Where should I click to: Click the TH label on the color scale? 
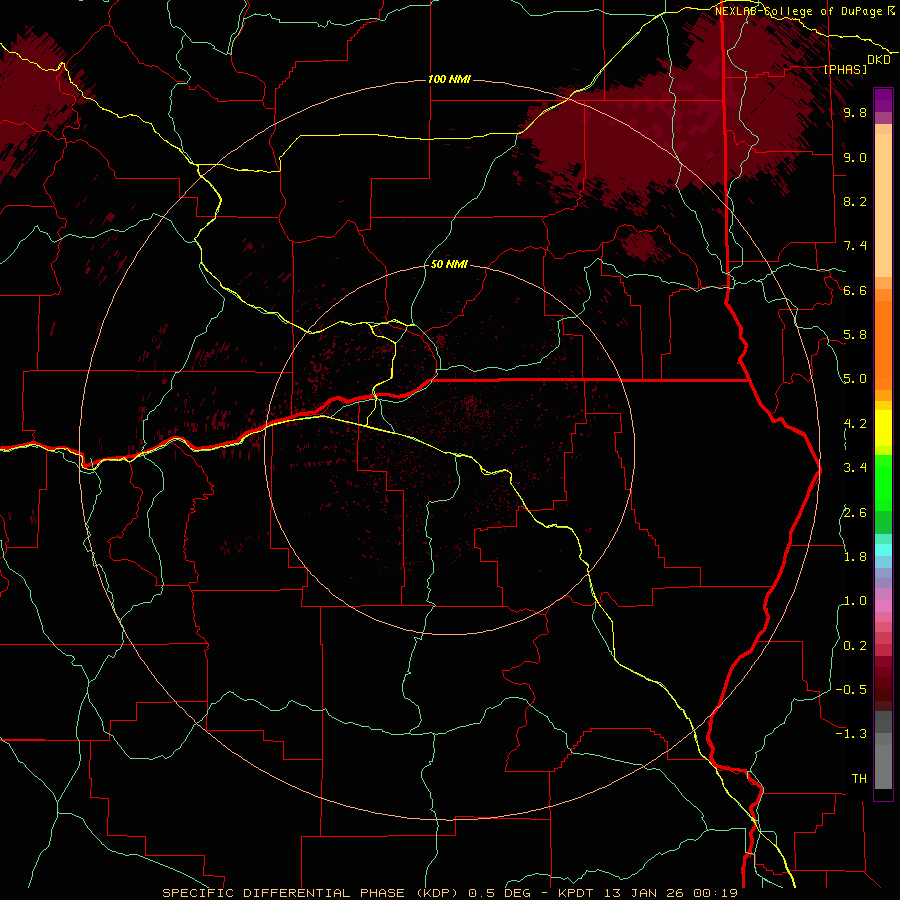point(859,779)
